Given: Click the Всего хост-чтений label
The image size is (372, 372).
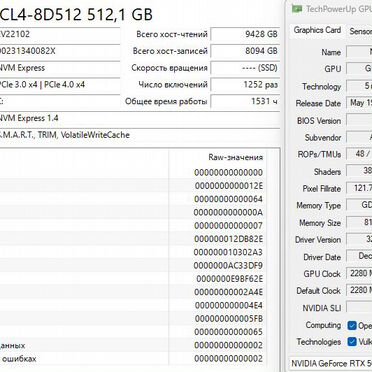Looking at the screenshot, I should [x=172, y=34].
